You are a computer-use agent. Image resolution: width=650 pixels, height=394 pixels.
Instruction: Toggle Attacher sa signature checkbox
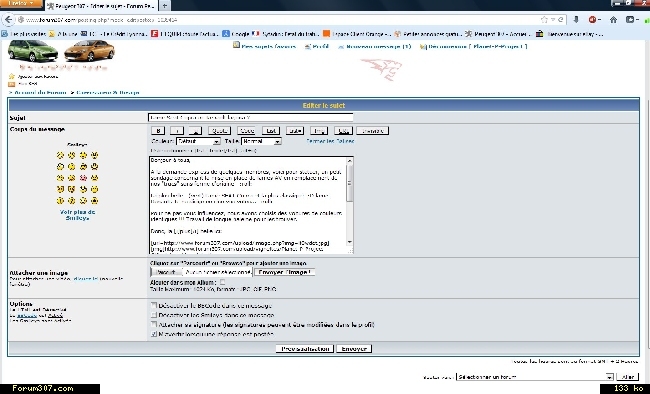pos(154,324)
